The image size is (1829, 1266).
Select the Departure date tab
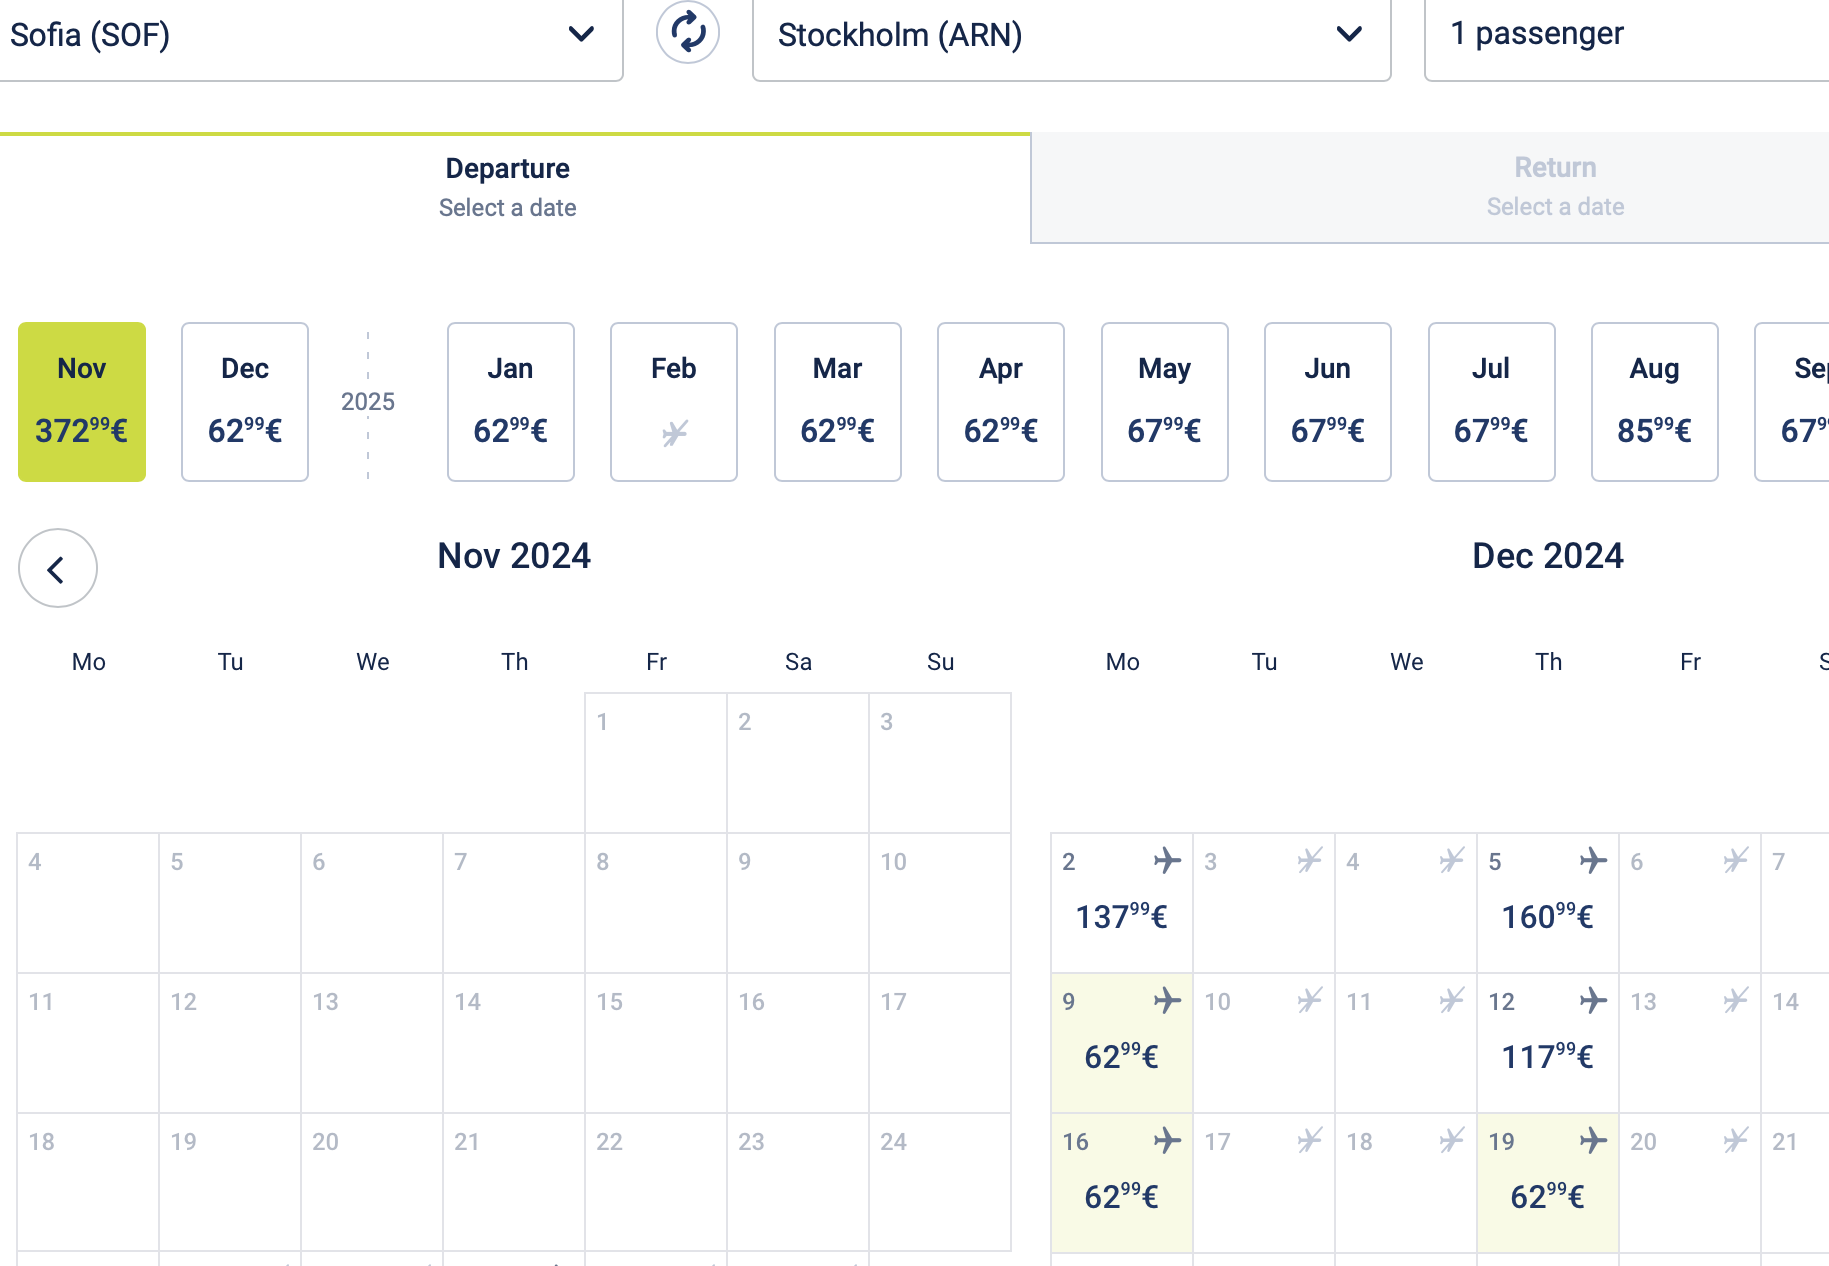pos(508,187)
